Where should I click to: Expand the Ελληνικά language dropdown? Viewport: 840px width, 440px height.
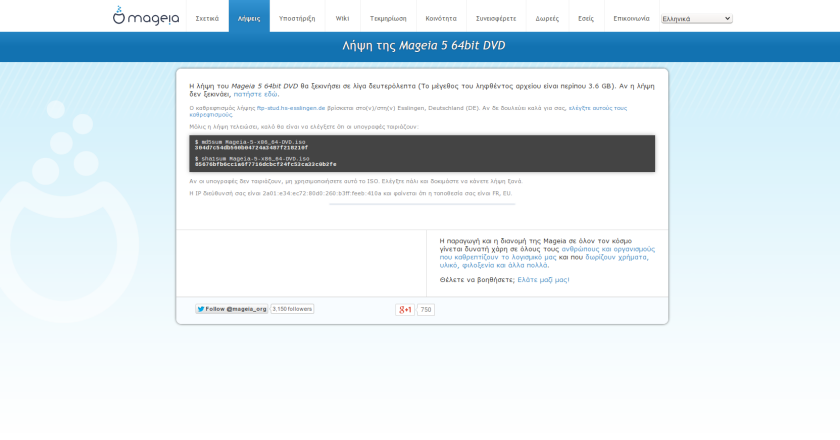tap(696, 19)
